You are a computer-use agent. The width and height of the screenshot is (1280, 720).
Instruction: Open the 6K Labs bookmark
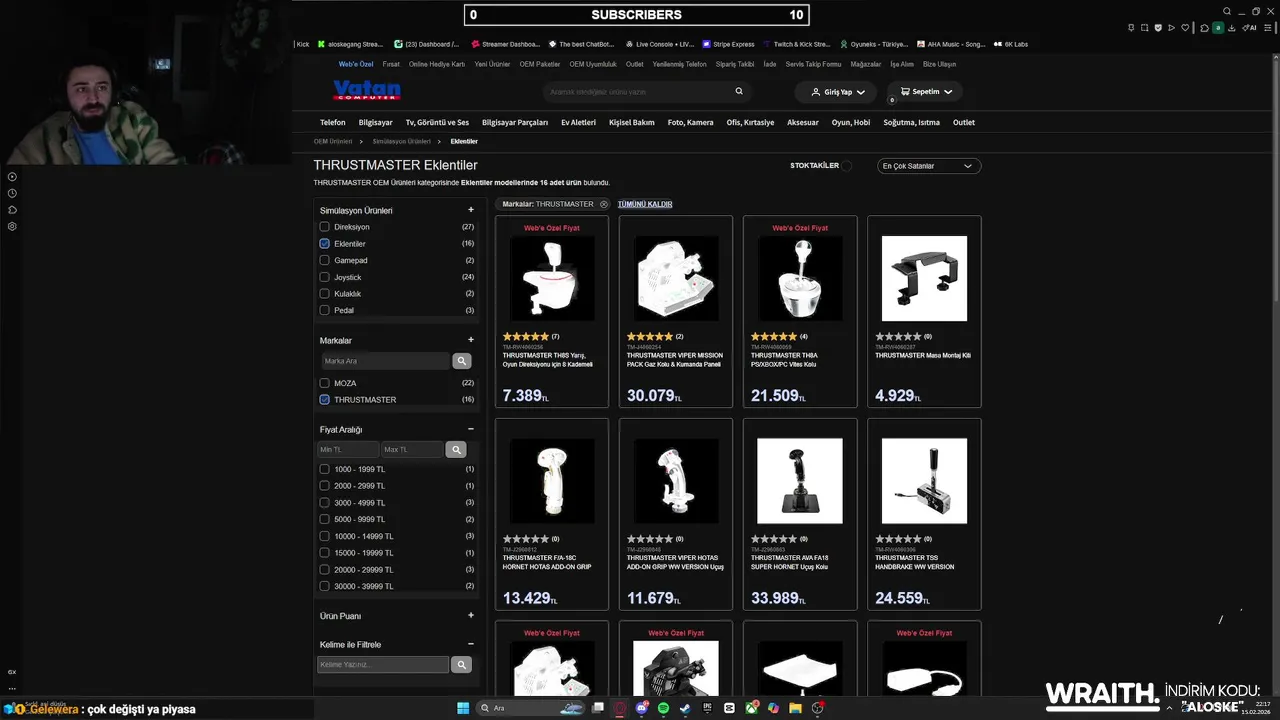point(1011,44)
